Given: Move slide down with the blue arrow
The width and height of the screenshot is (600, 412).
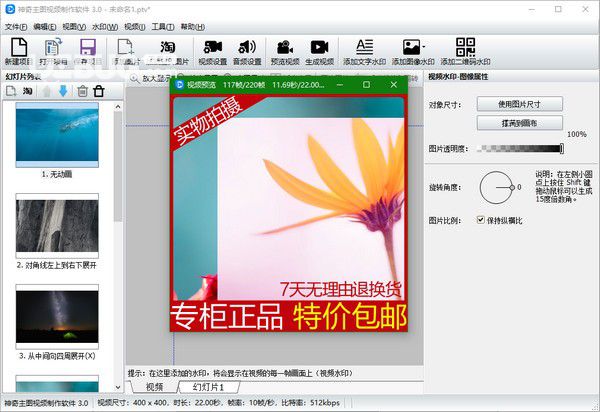Looking at the screenshot, I should (x=63, y=91).
